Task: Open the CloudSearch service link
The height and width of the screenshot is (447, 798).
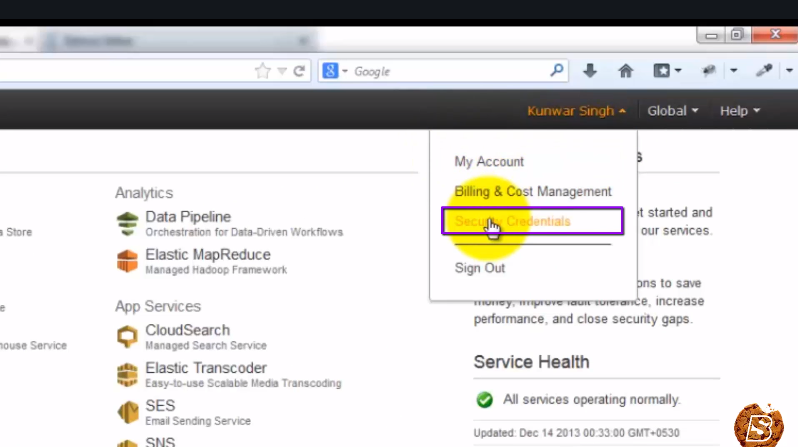Action: [187, 330]
